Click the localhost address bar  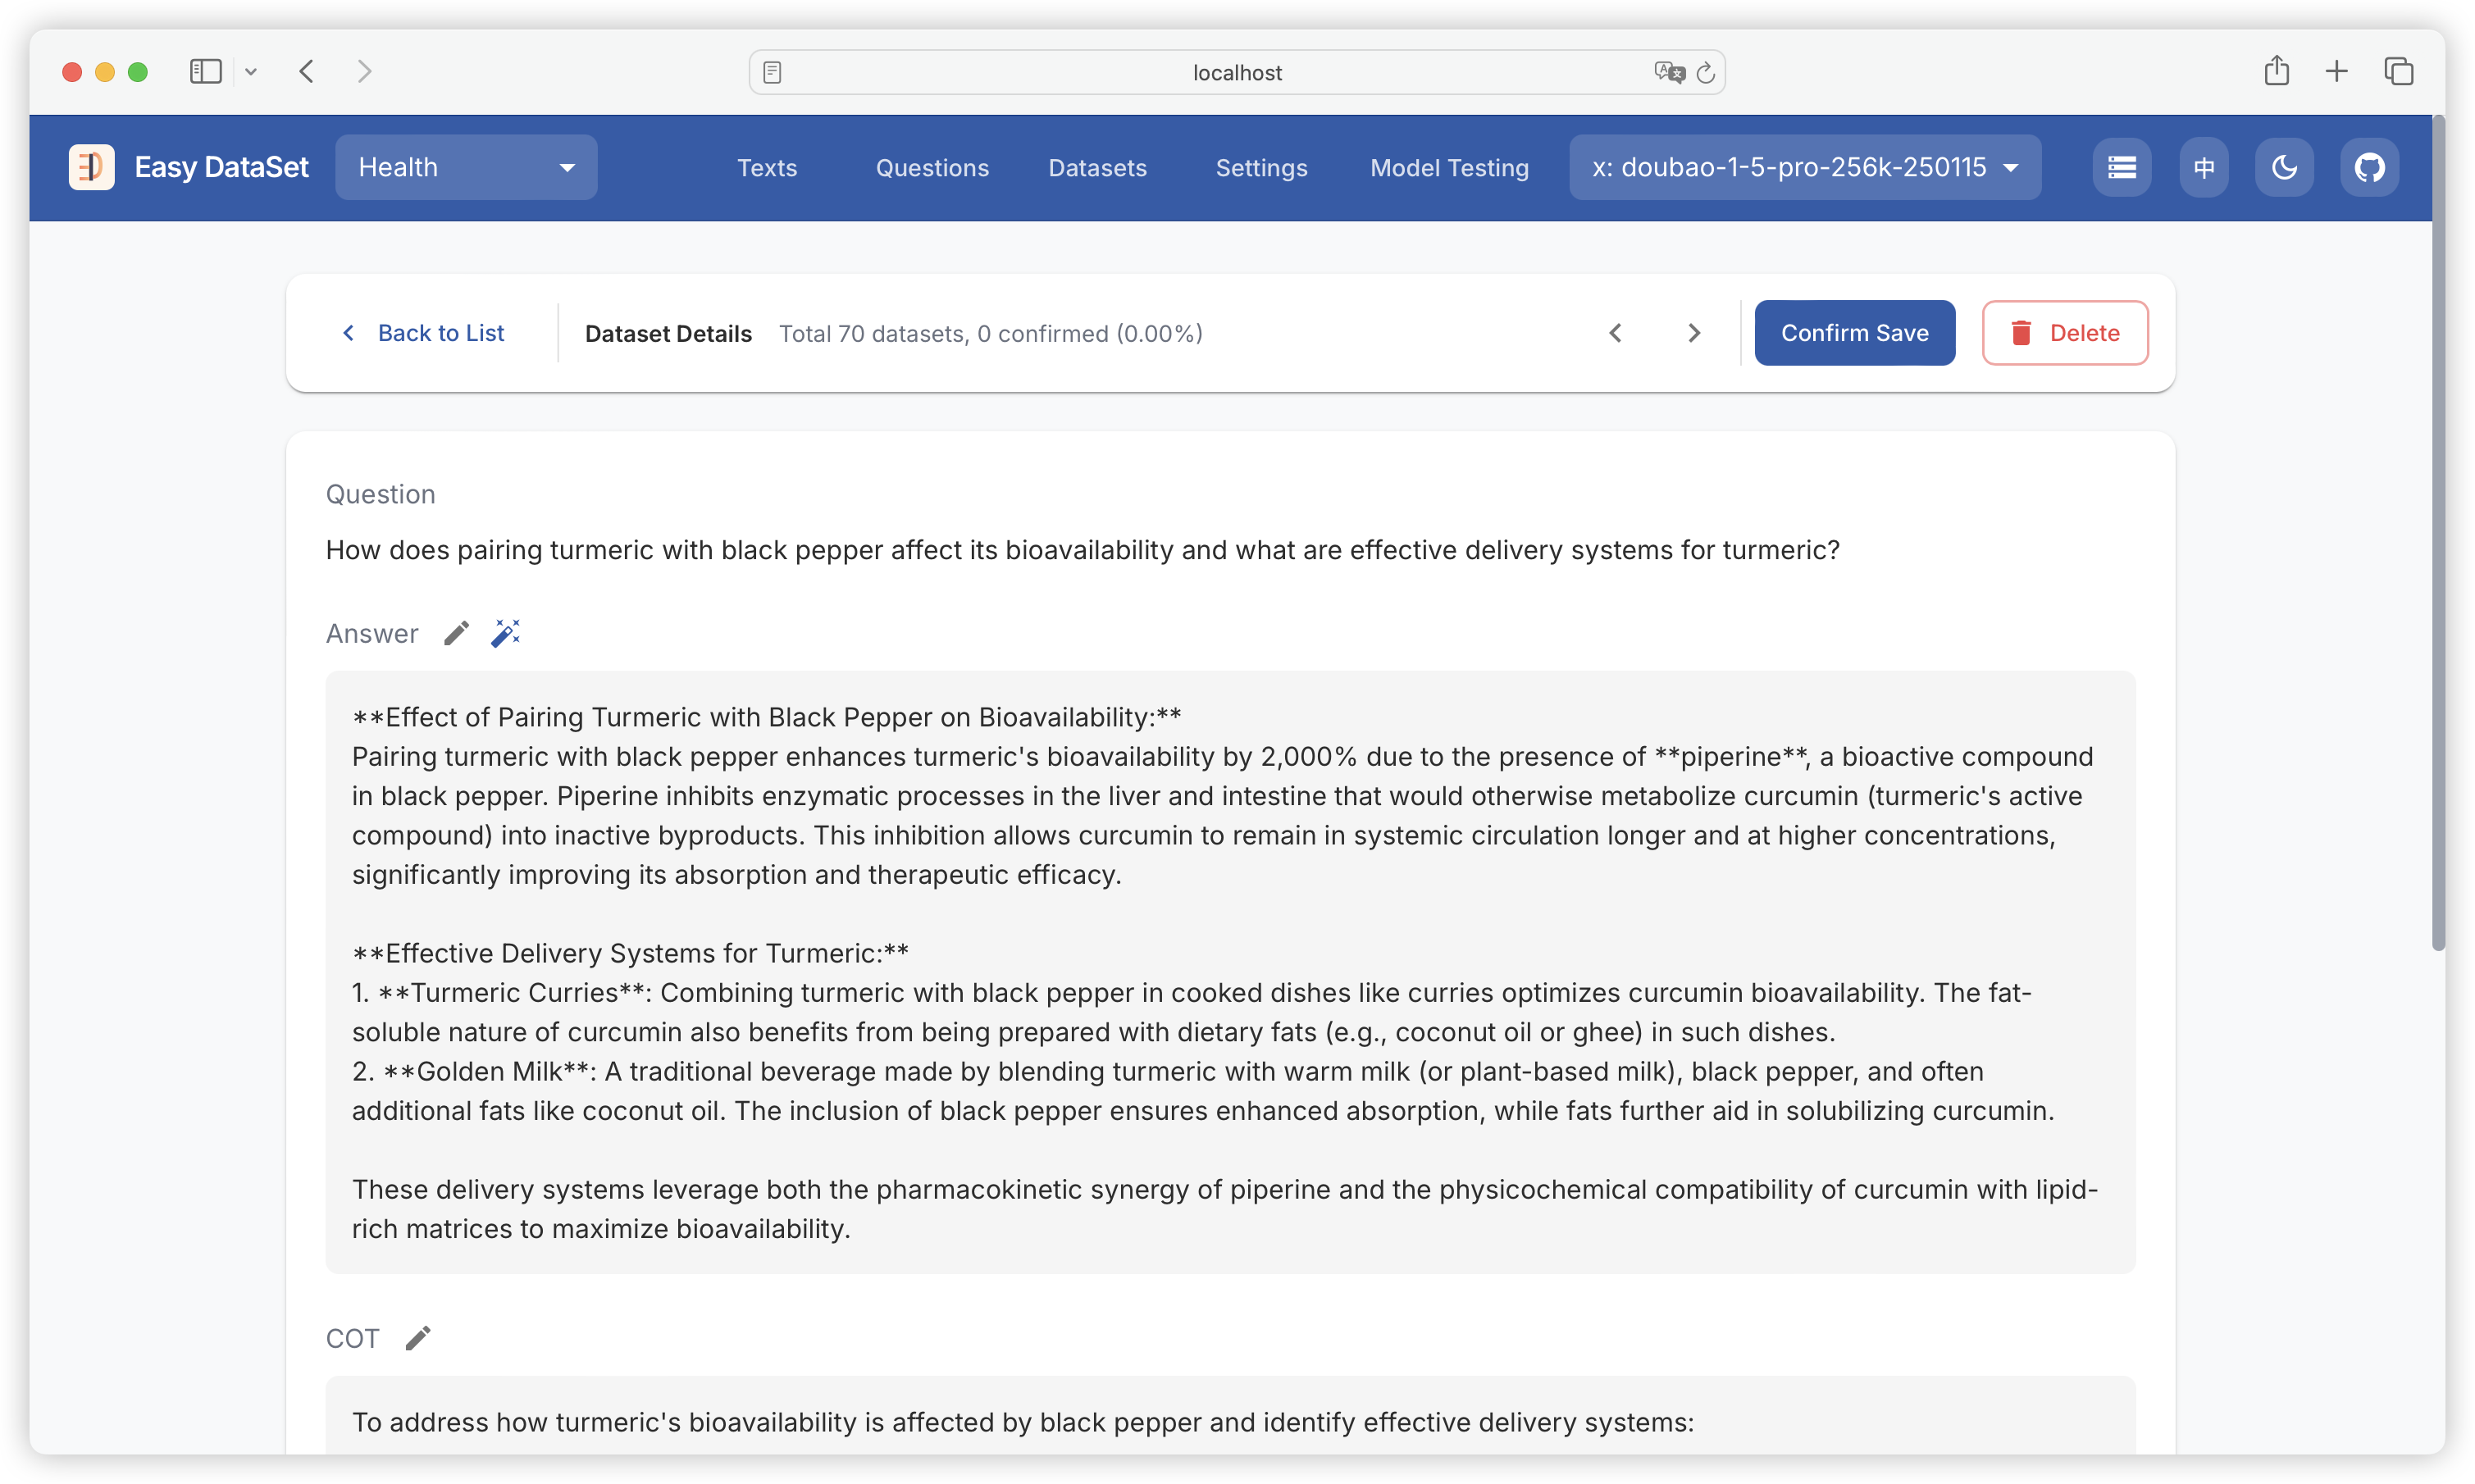pos(1236,72)
